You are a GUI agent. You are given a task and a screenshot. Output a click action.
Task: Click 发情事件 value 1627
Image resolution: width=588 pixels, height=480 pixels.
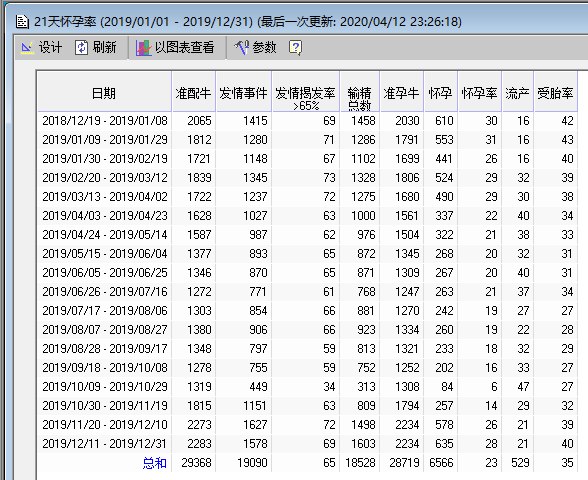(255, 425)
